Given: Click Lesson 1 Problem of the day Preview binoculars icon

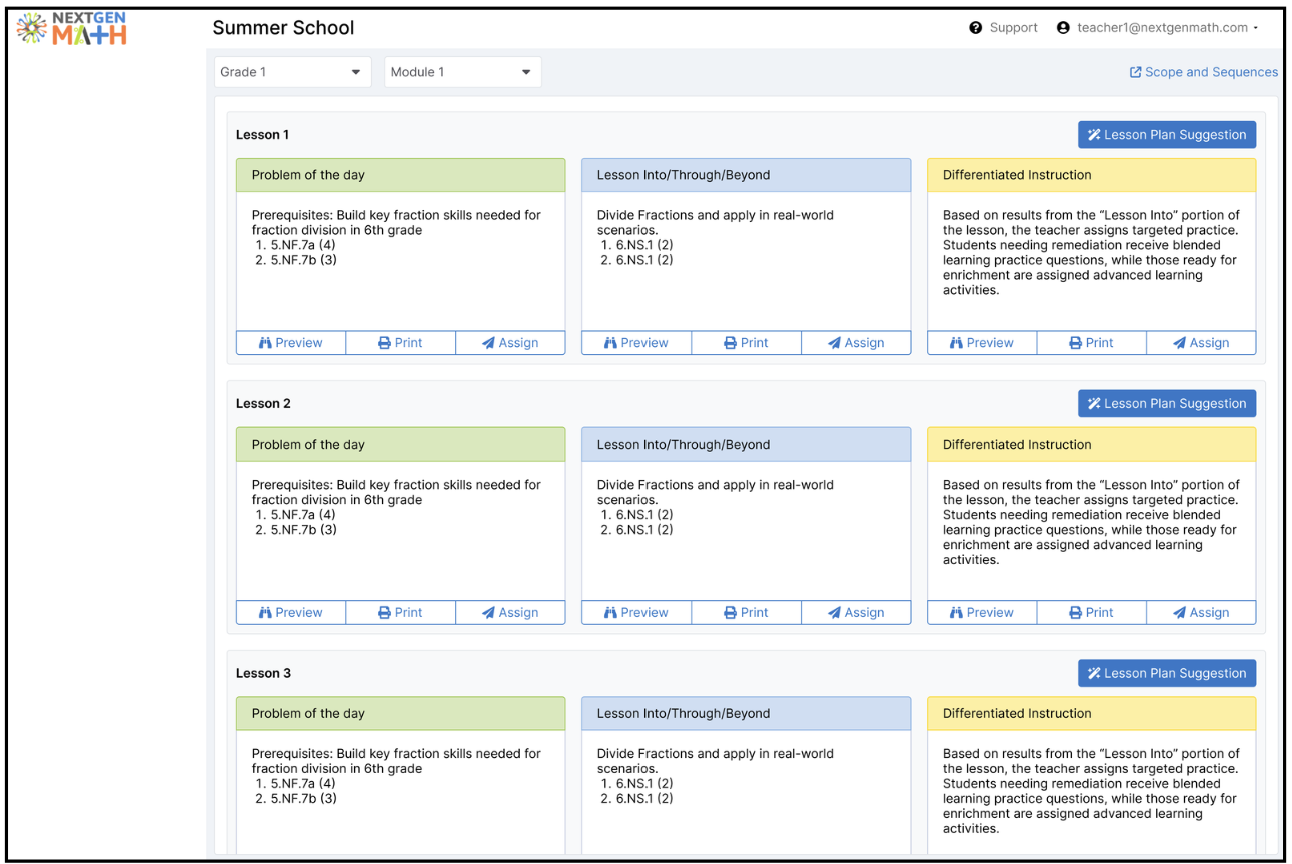Looking at the screenshot, I should [x=265, y=343].
